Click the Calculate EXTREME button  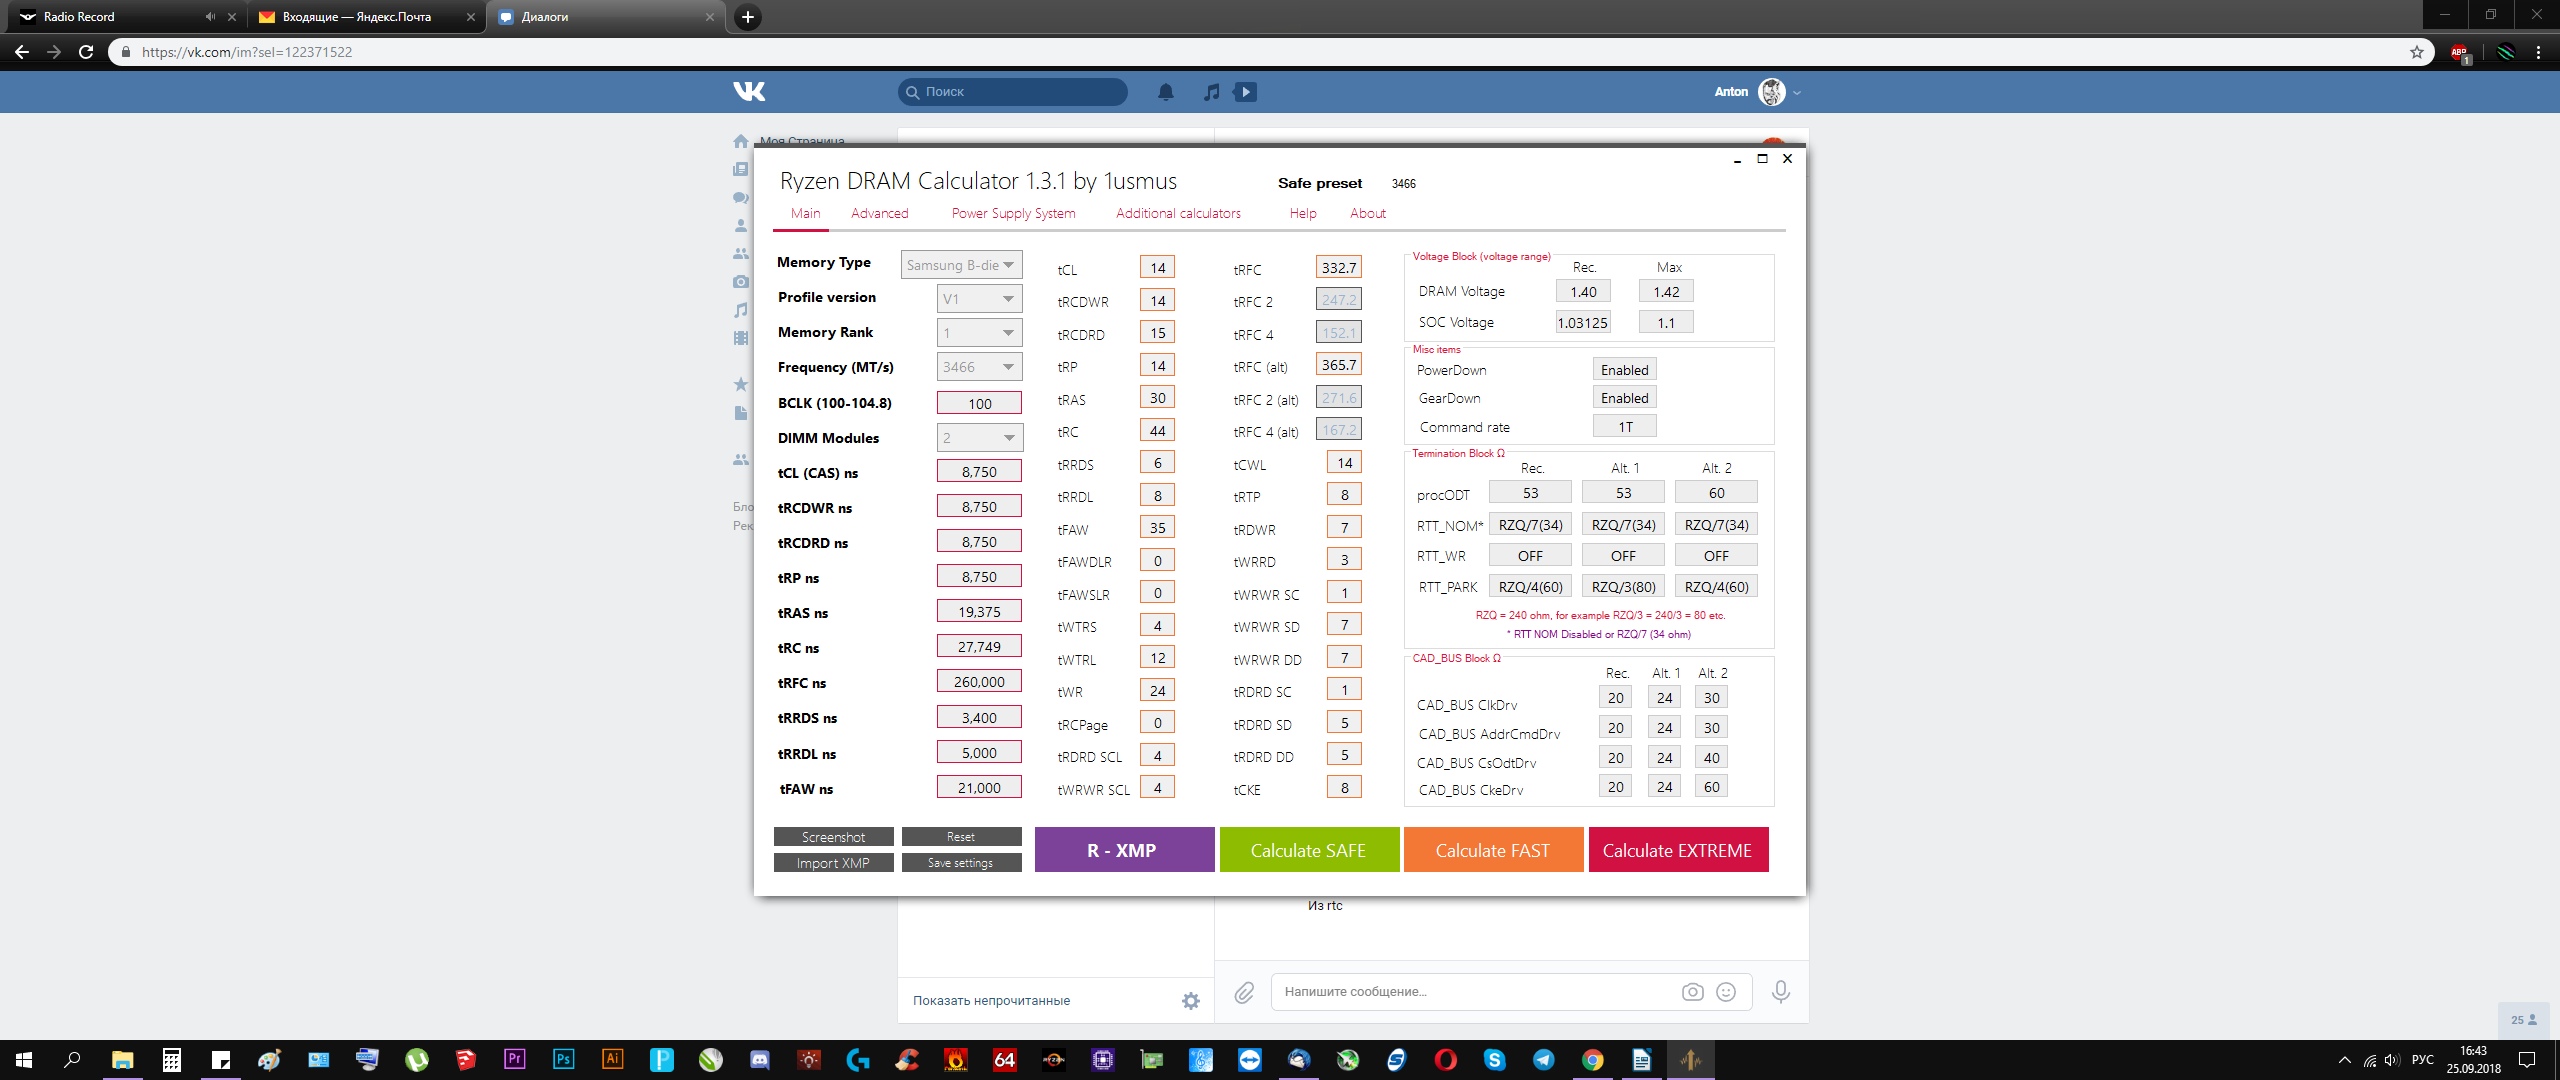coord(1677,850)
